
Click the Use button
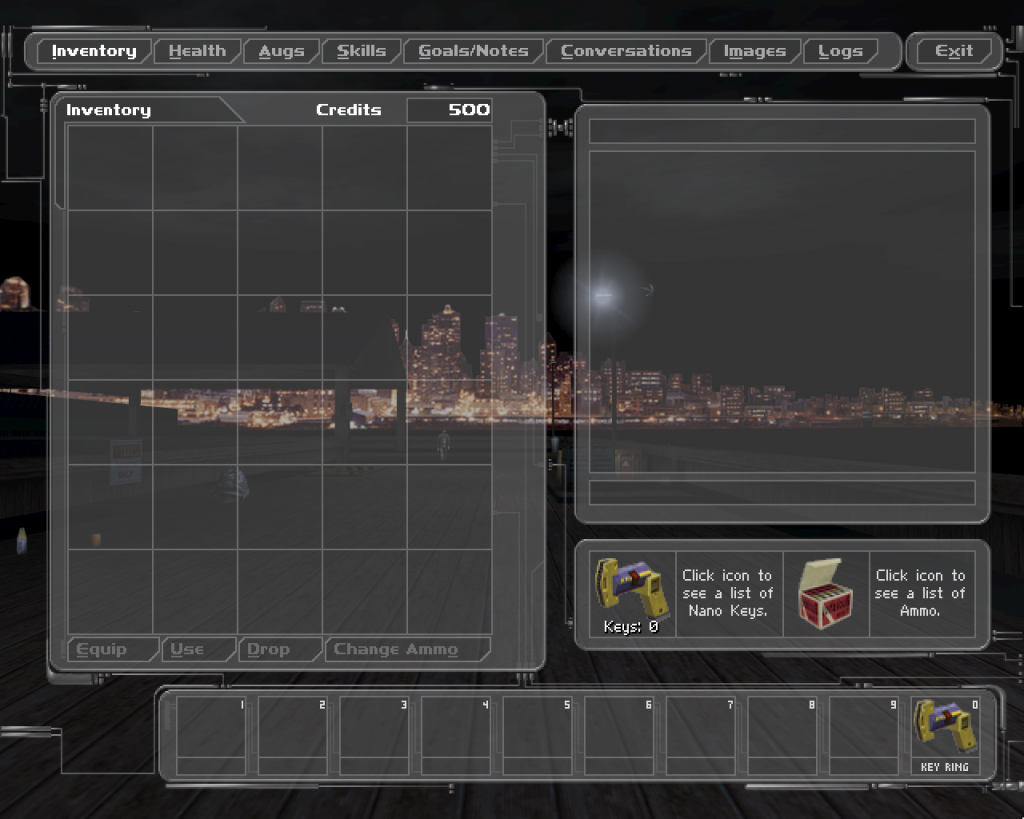pos(198,649)
